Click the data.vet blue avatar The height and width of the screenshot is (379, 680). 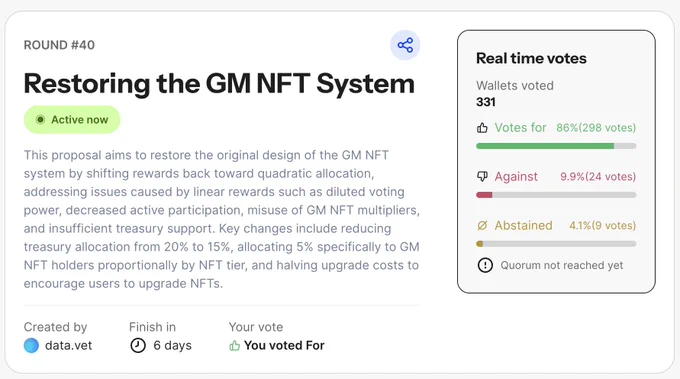pos(31,346)
